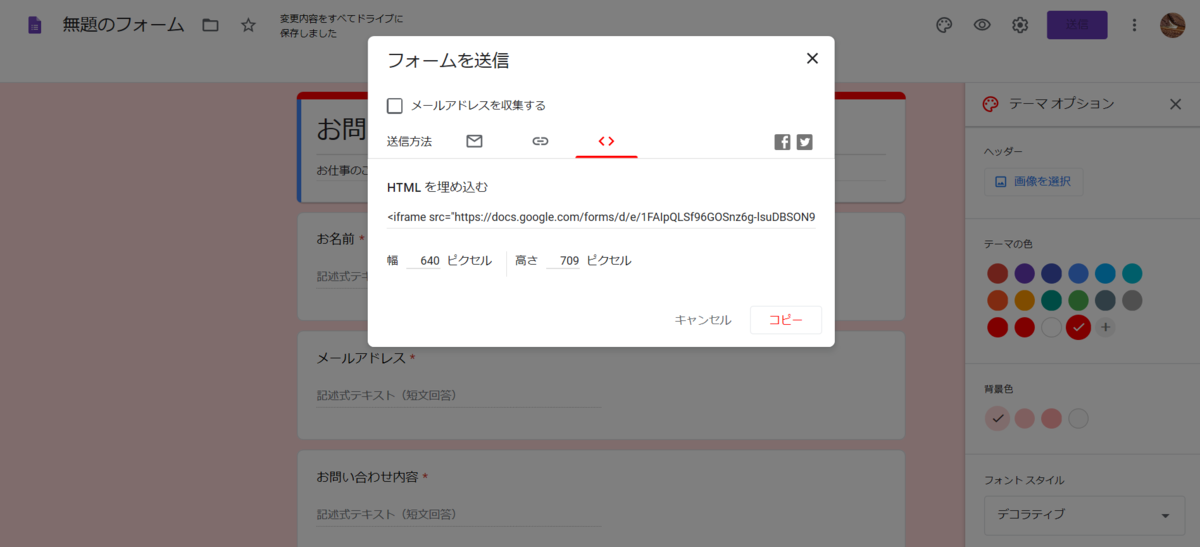
Task: Pick the green theme color
Action: point(1078,300)
